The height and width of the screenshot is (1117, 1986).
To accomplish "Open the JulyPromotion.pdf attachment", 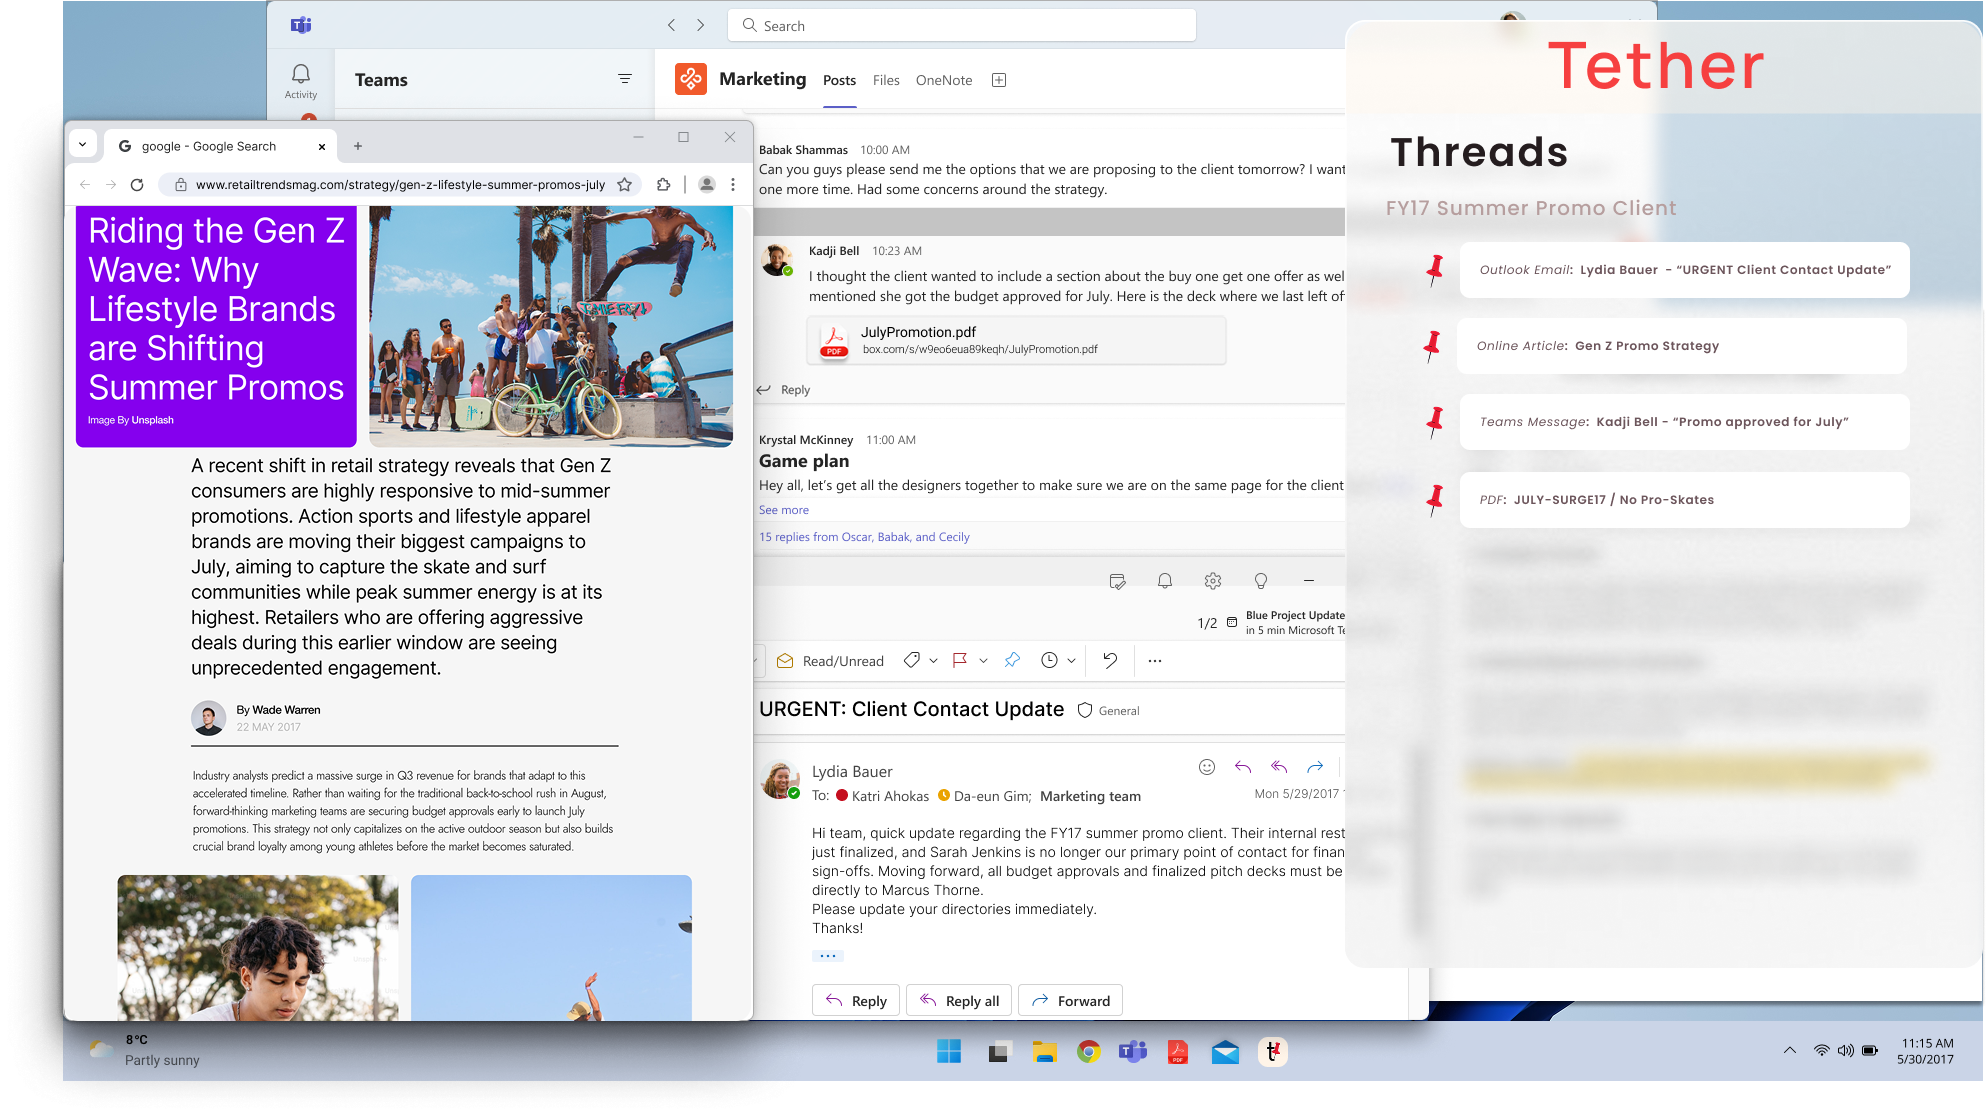I will click(x=1016, y=340).
